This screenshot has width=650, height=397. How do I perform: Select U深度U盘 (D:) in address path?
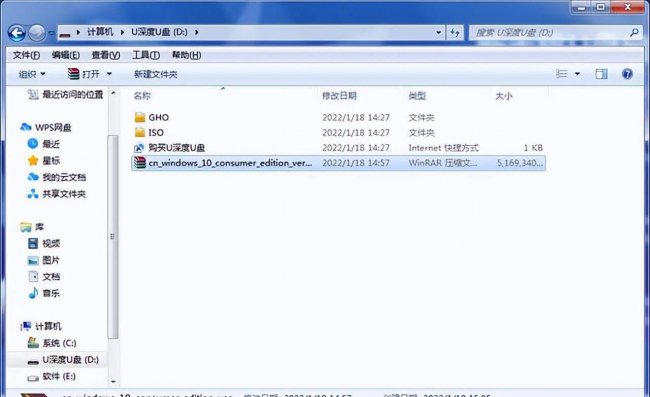(159, 32)
